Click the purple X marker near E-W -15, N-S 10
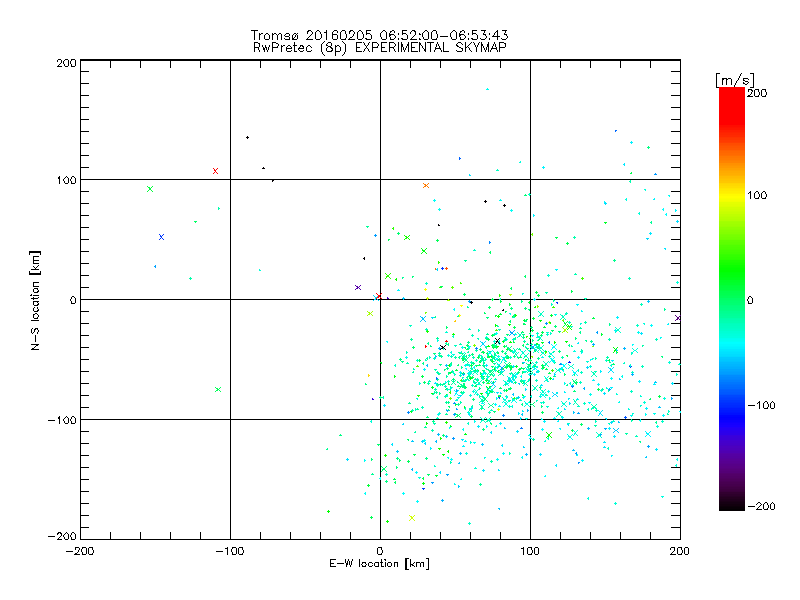Viewport: 800px width, 600px height. (358, 288)
